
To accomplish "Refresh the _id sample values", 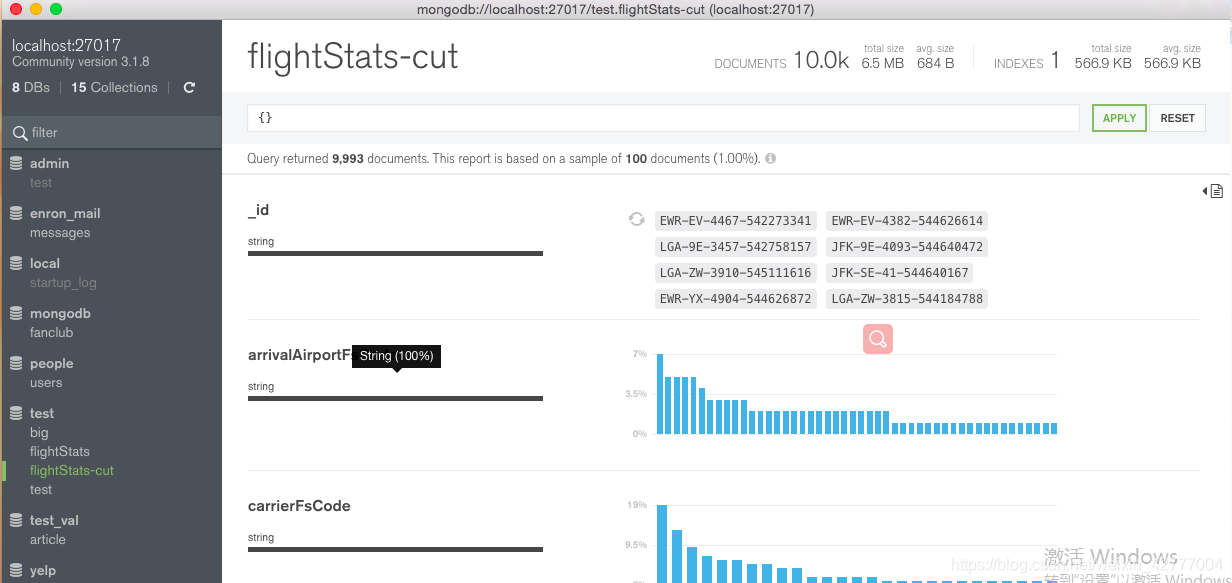I will point(636,219).
